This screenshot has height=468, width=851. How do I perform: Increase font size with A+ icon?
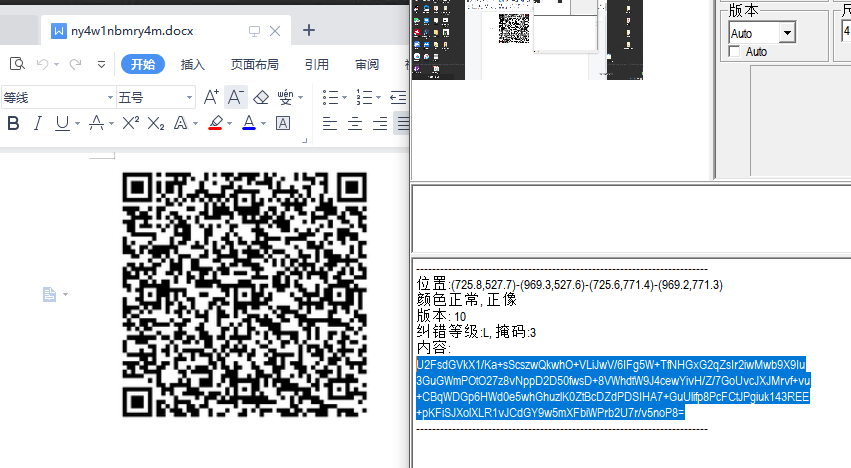[211, 97]
